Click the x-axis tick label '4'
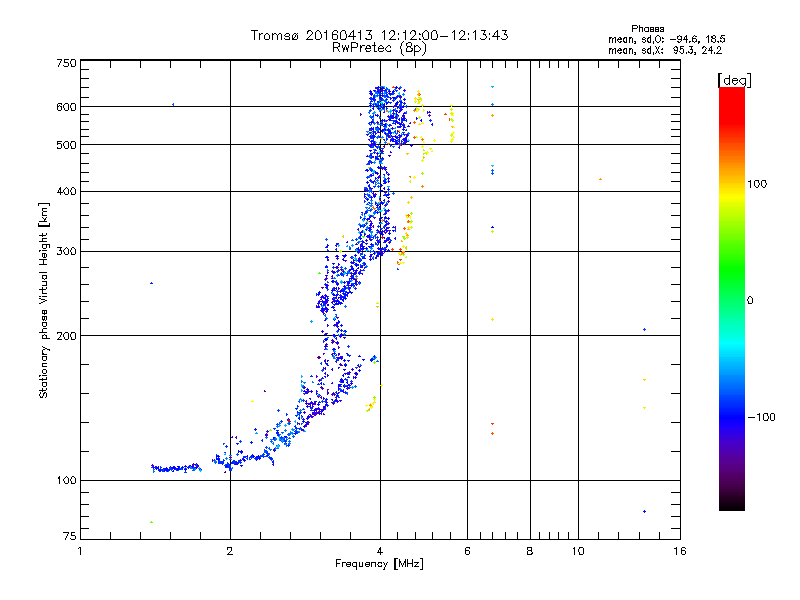800x600 pixels. 380,551
